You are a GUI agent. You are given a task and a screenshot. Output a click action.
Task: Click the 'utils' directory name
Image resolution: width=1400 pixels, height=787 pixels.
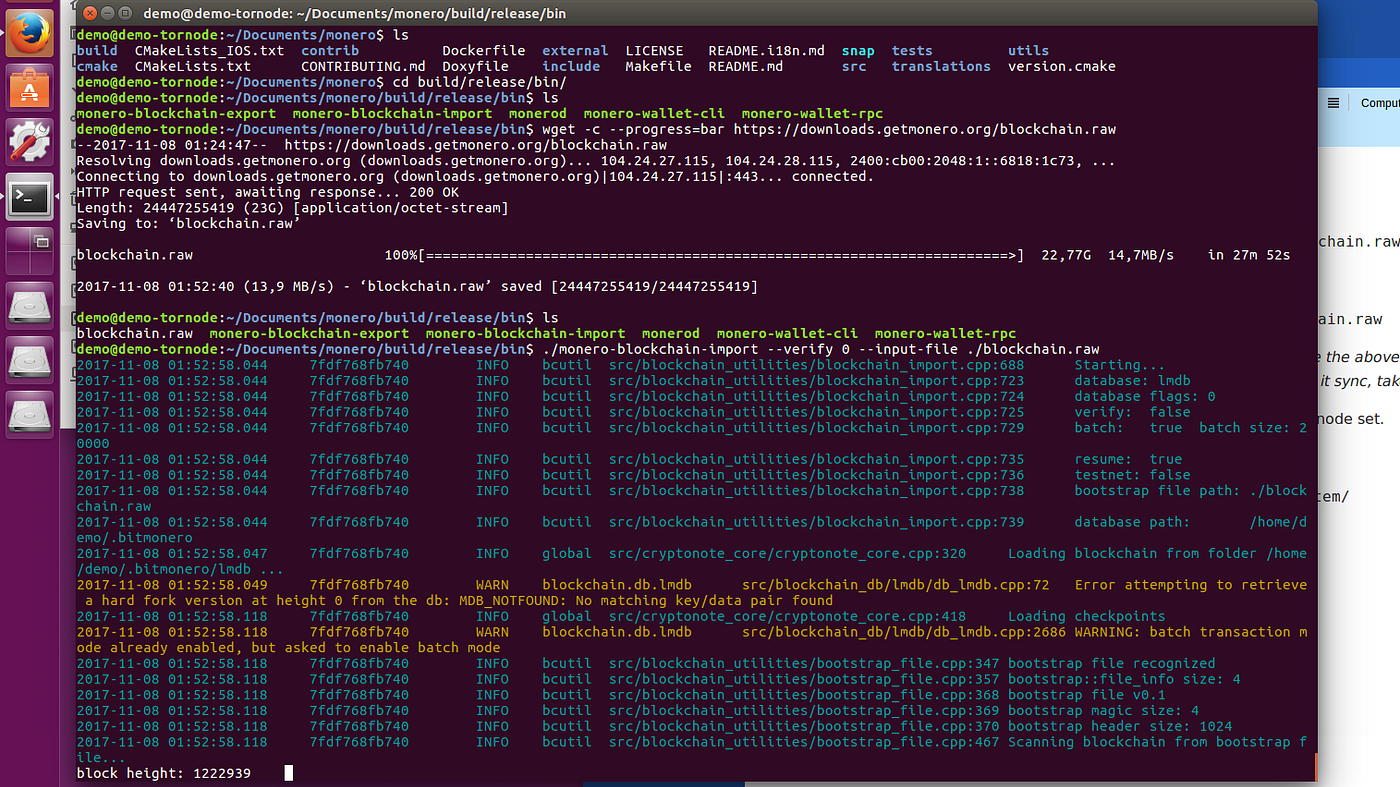(1029, 50)
